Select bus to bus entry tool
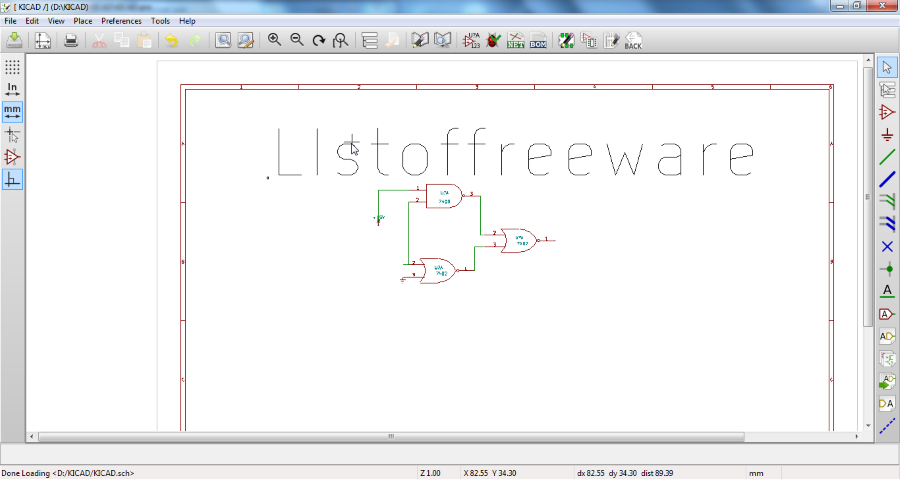The image size is (900, 480). tap(887, 224)
